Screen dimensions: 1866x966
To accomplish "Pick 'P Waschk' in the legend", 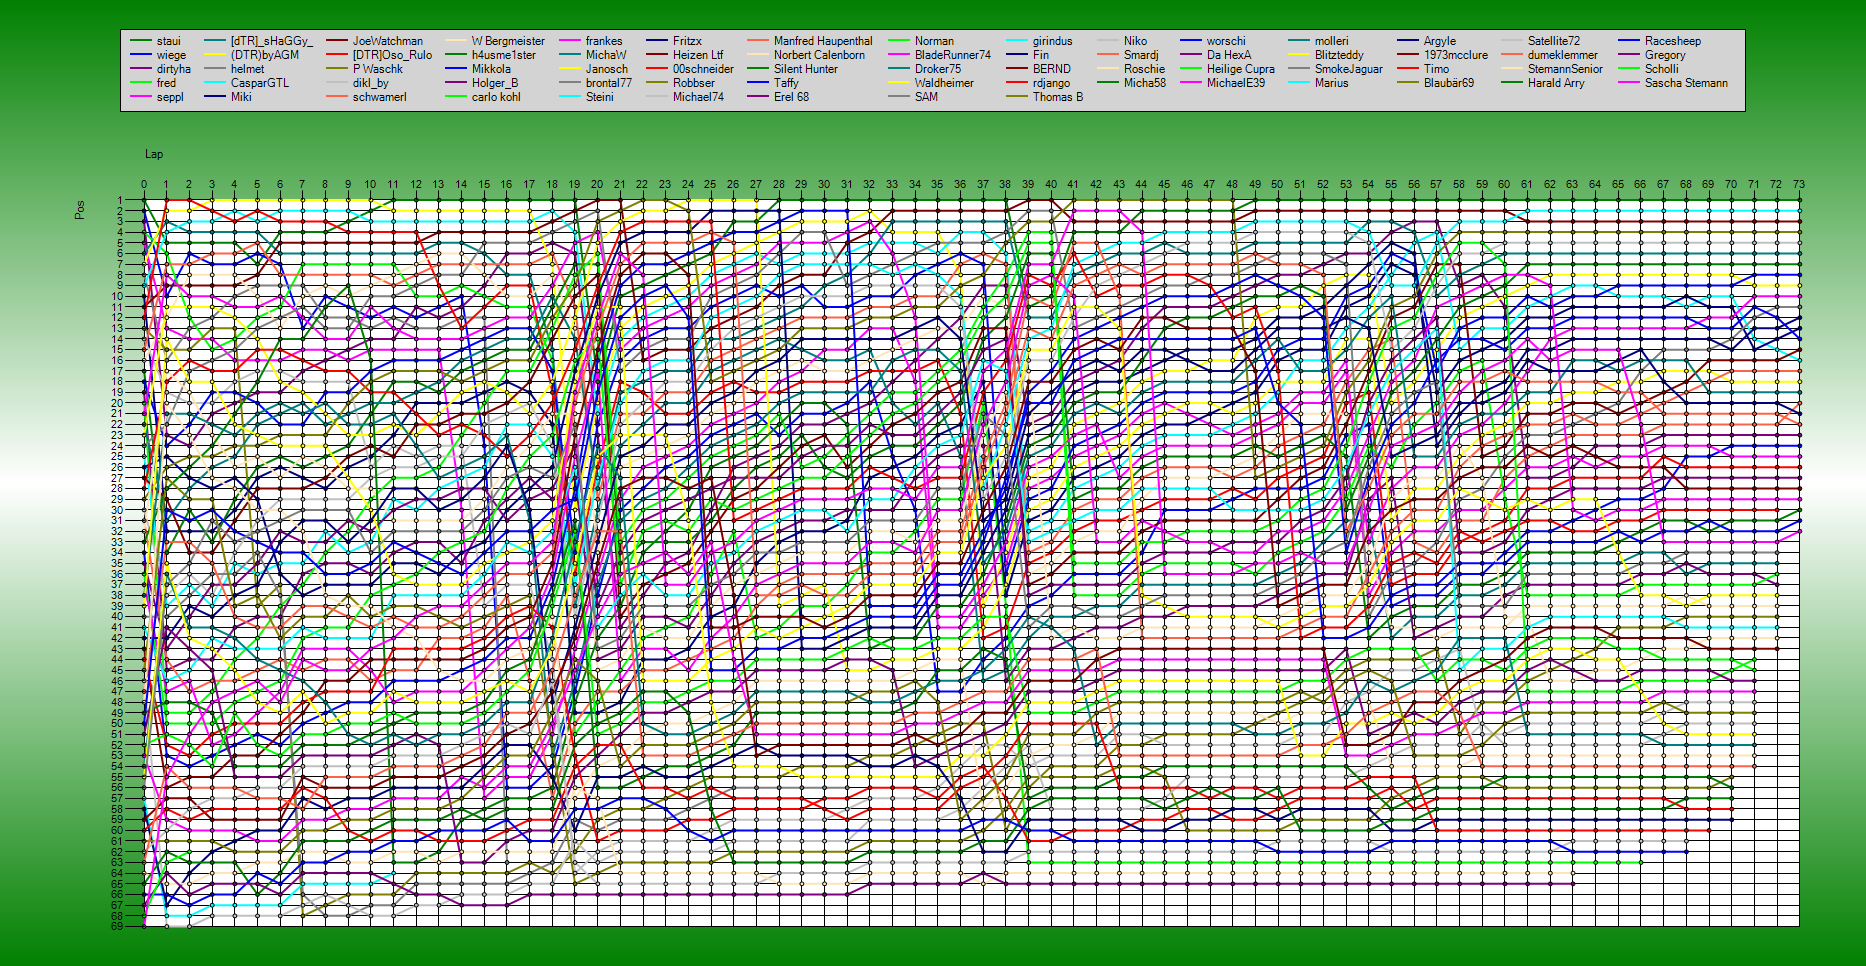I will pos(378,69).
